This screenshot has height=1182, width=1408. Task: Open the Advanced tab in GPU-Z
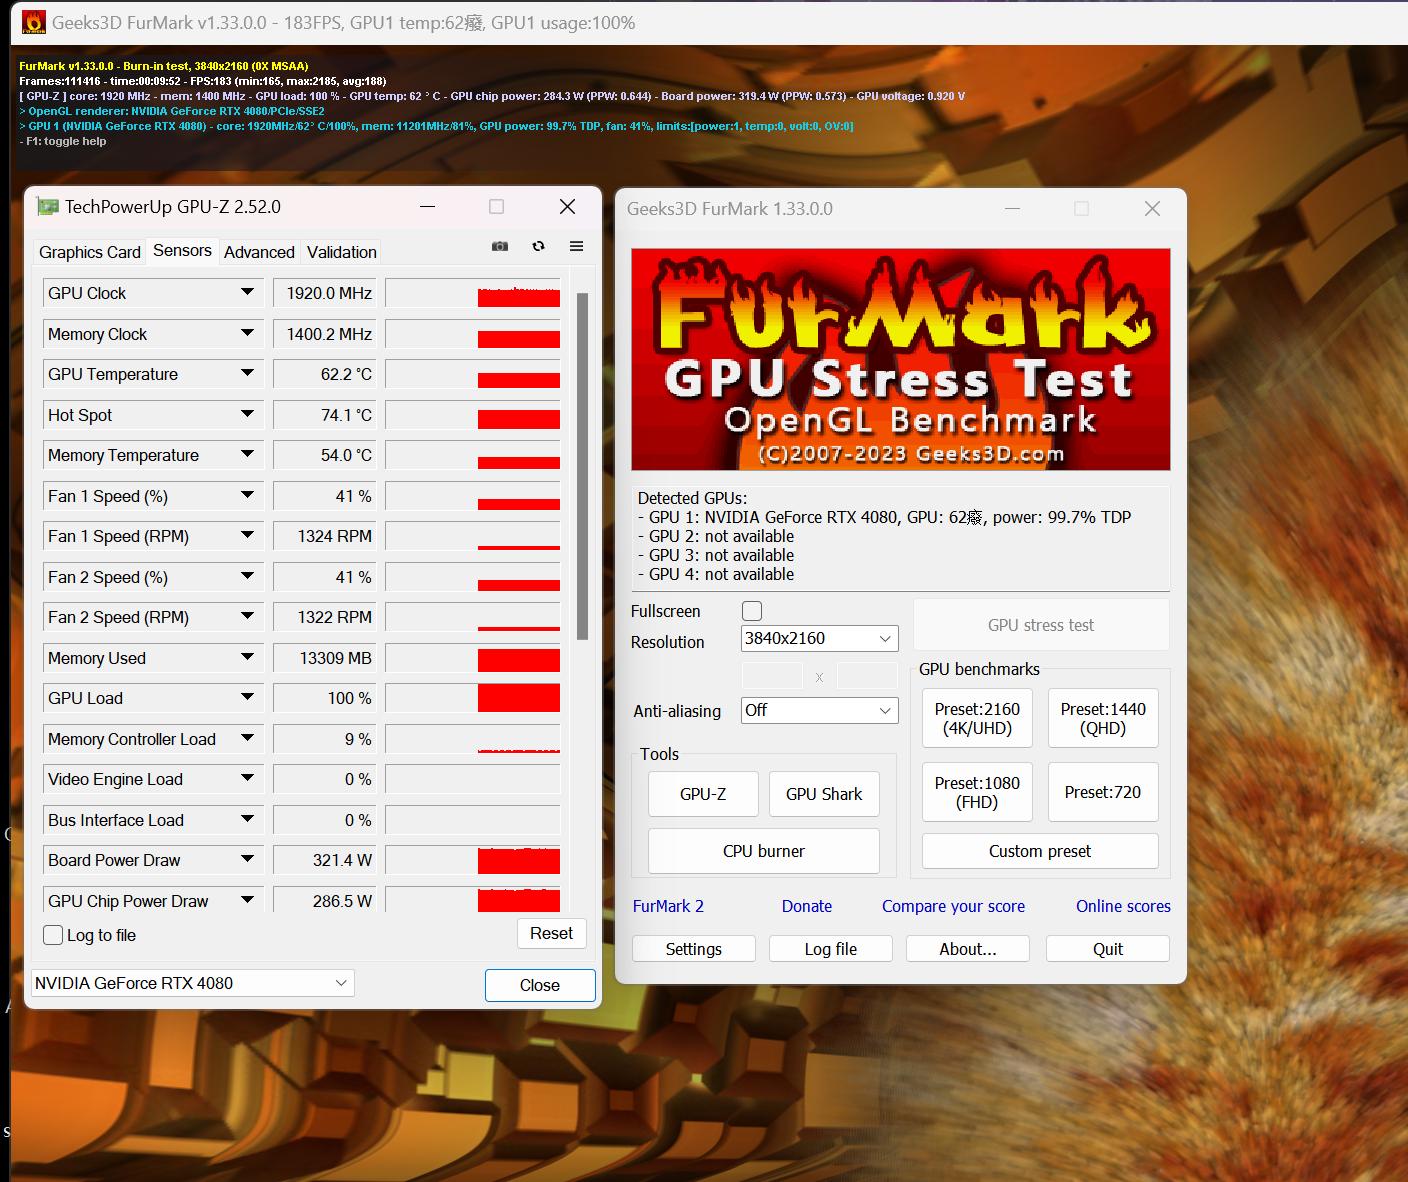[259, 252]
